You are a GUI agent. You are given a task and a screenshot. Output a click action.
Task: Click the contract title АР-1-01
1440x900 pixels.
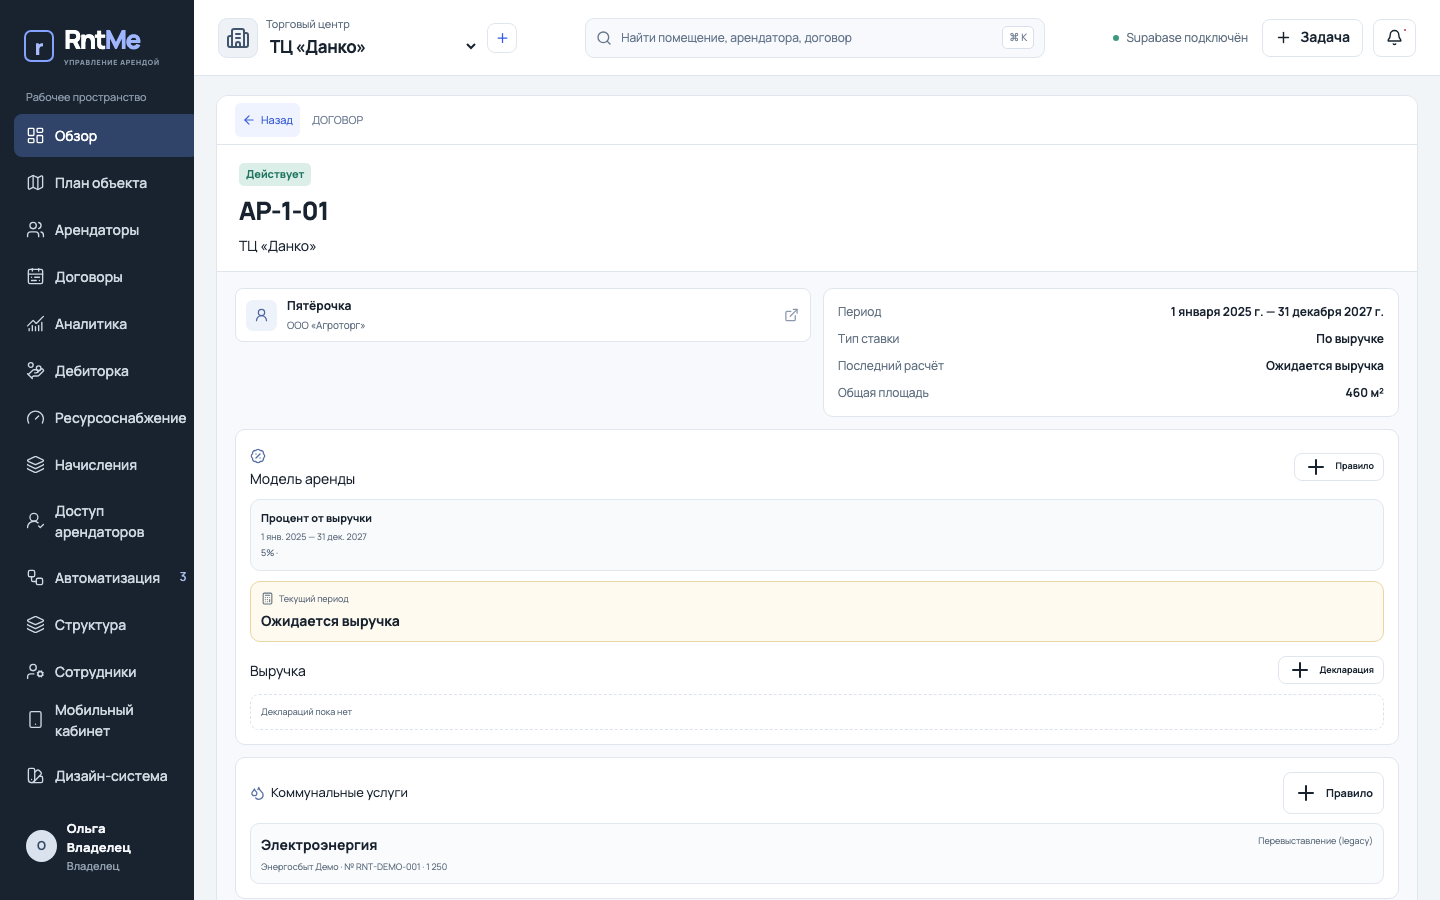[x=284, y=211]
